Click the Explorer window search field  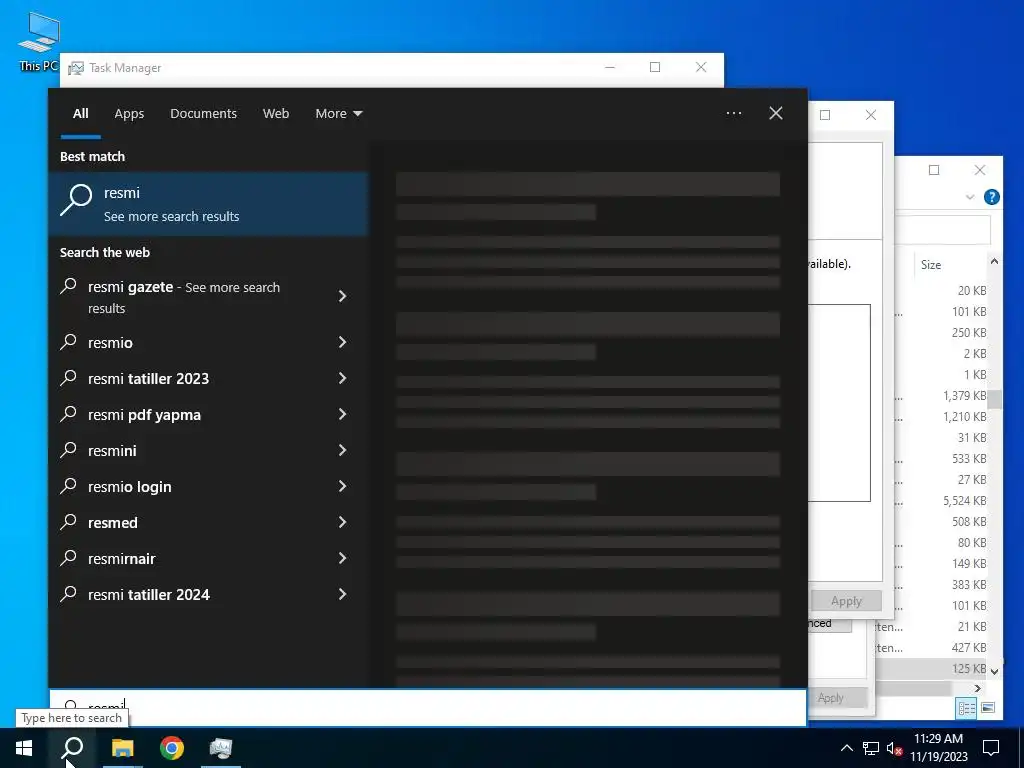[942, 231]
